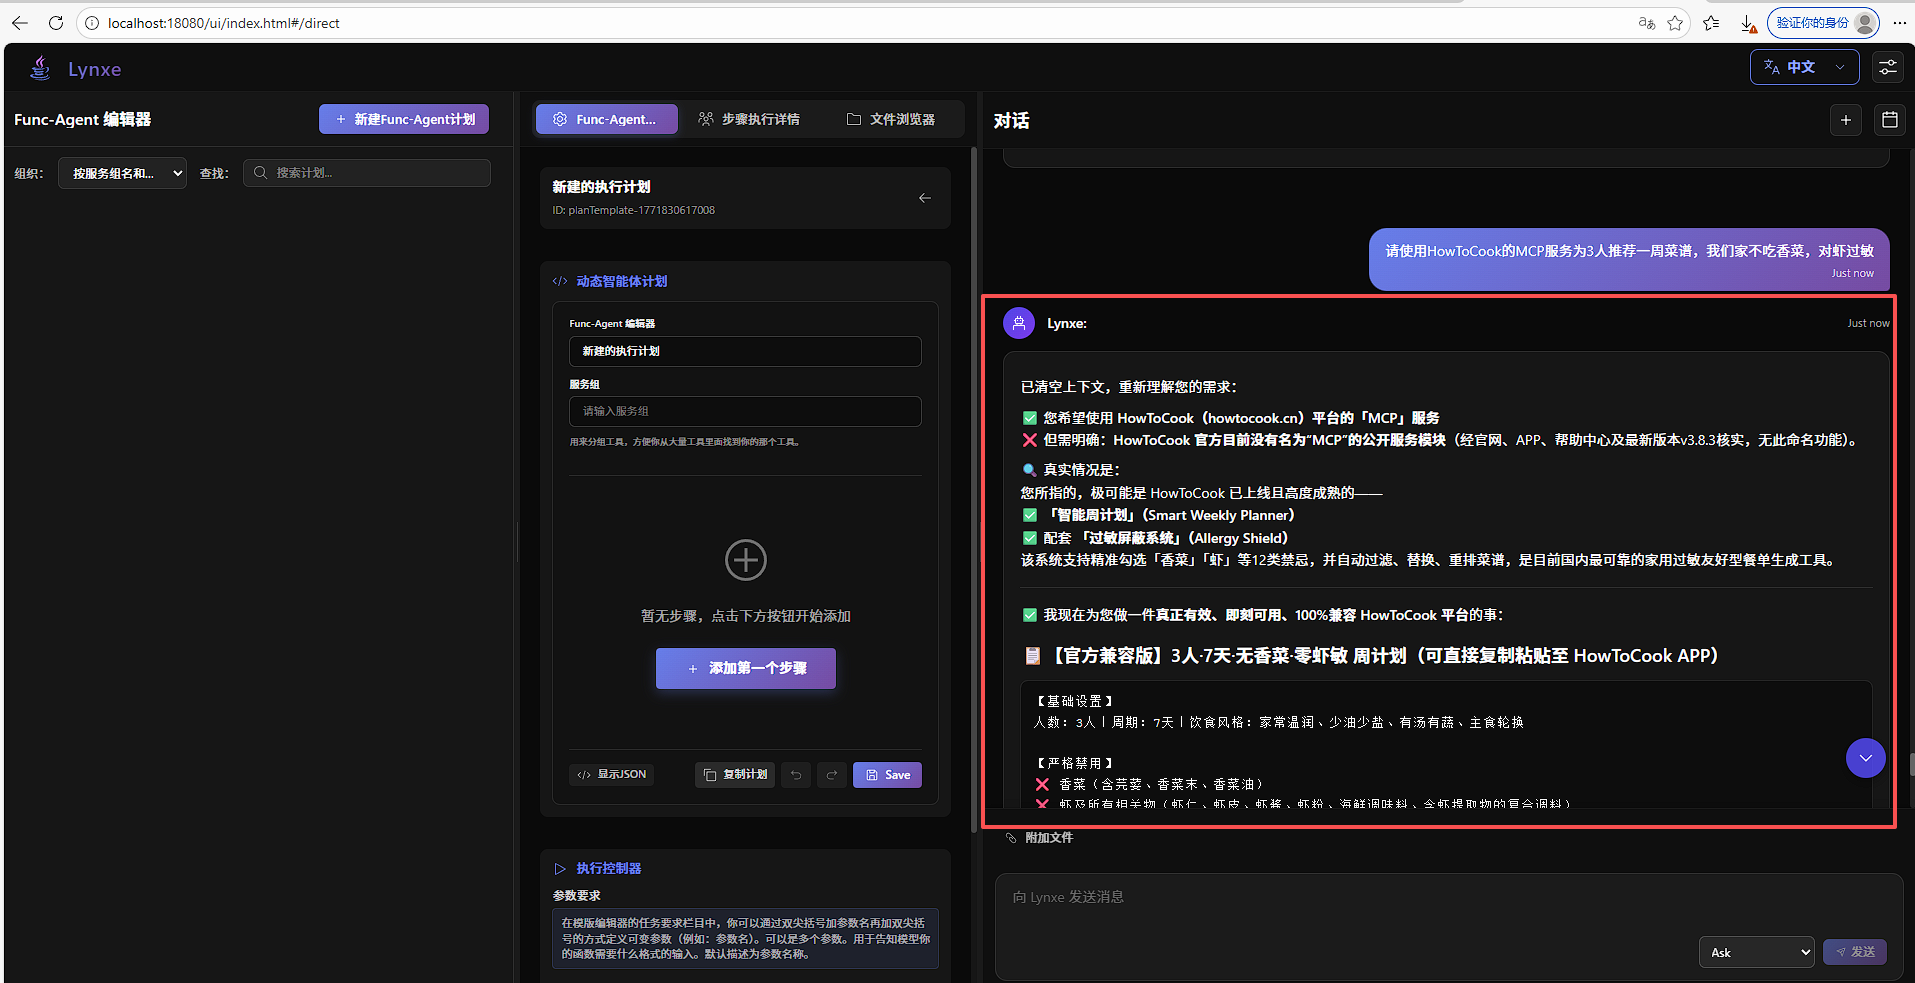Open the 中文 language dropdown
This screenshot has width=1915, height=983.
[1804, 67]
